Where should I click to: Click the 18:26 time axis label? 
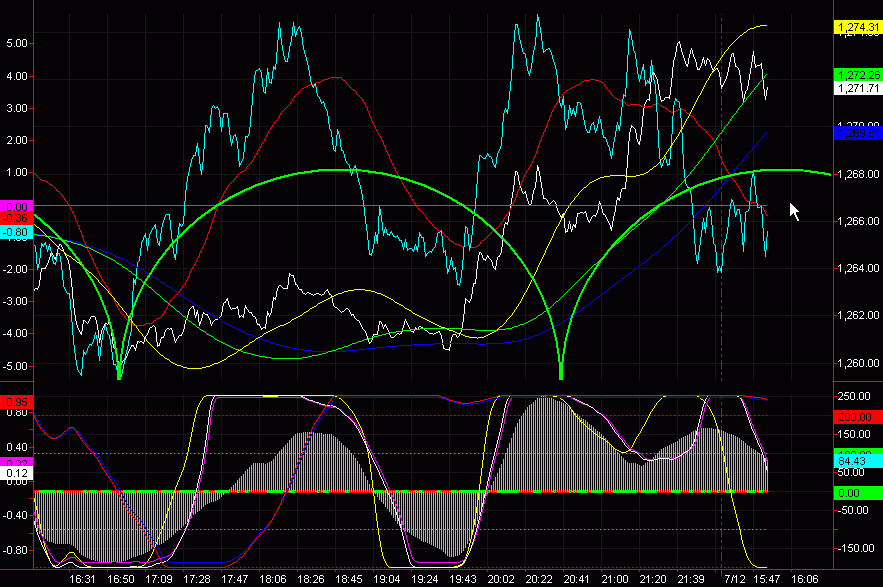coord(311,579)
